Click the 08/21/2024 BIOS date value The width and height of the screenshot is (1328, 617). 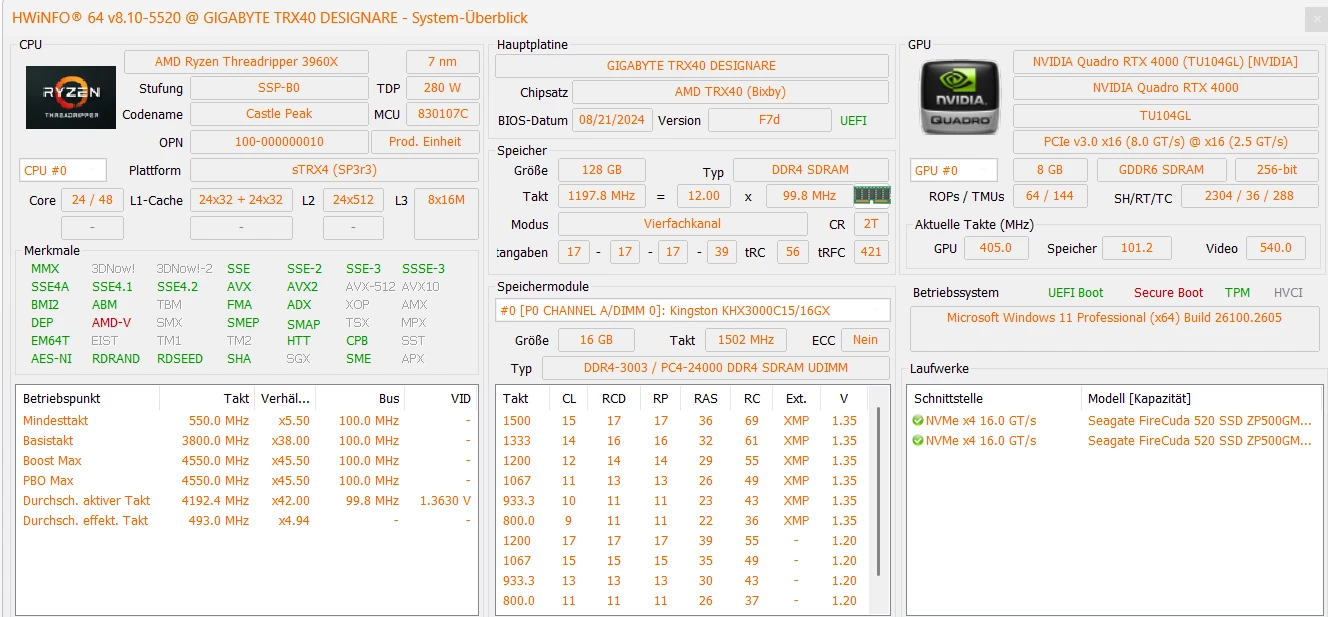(612, 120)
